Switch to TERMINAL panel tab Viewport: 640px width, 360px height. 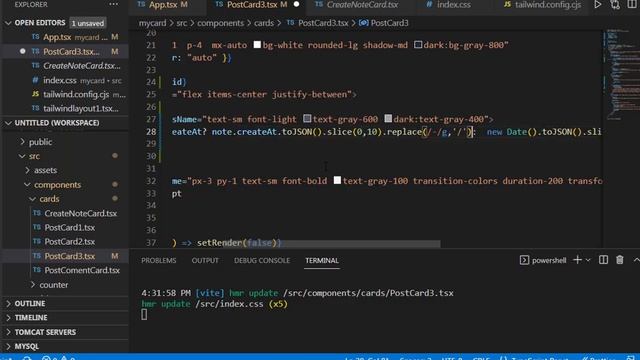click(322, 260)
